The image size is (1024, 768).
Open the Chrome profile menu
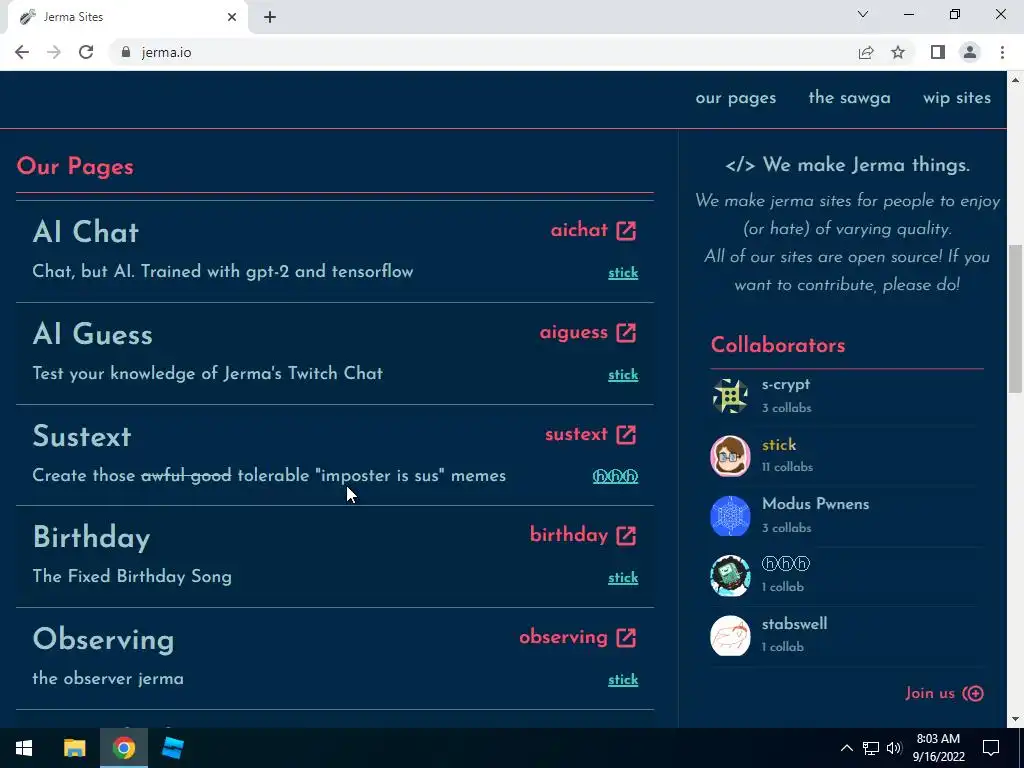pos(970,52)
